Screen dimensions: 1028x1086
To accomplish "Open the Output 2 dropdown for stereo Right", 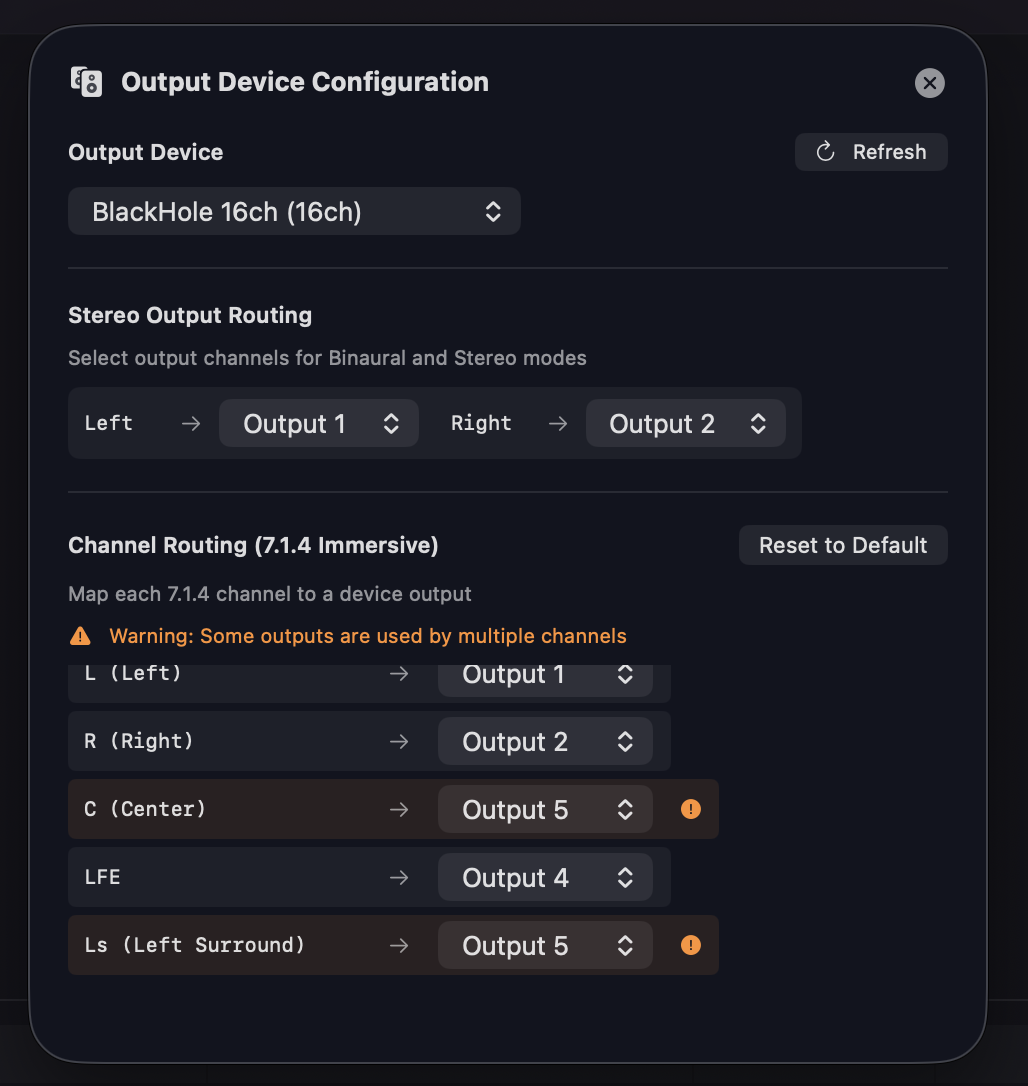I will click(x=686, y=423).
